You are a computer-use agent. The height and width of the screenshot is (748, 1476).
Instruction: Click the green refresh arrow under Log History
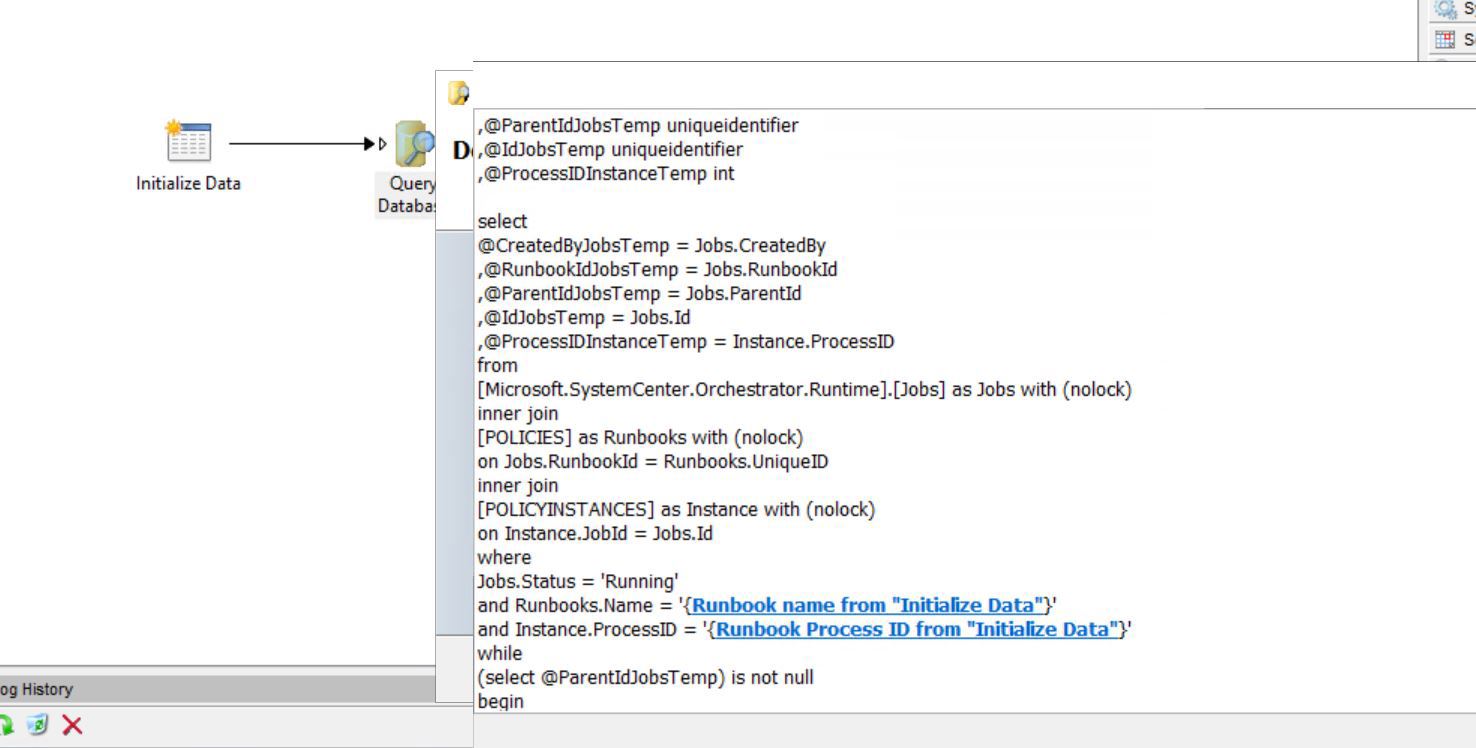(5, 724)
